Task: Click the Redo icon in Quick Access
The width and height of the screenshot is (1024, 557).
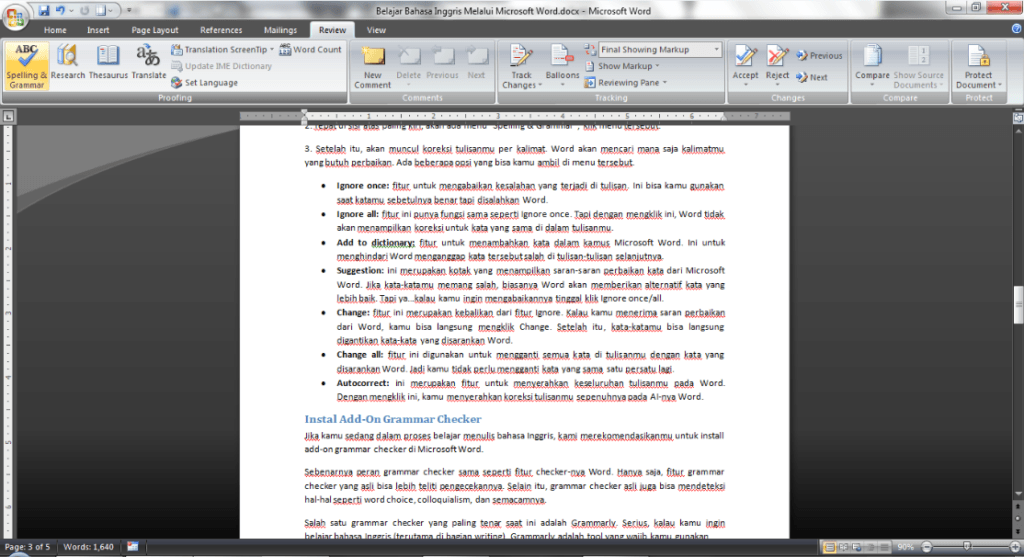Action: pyautogui.click(x=84, y=10)
